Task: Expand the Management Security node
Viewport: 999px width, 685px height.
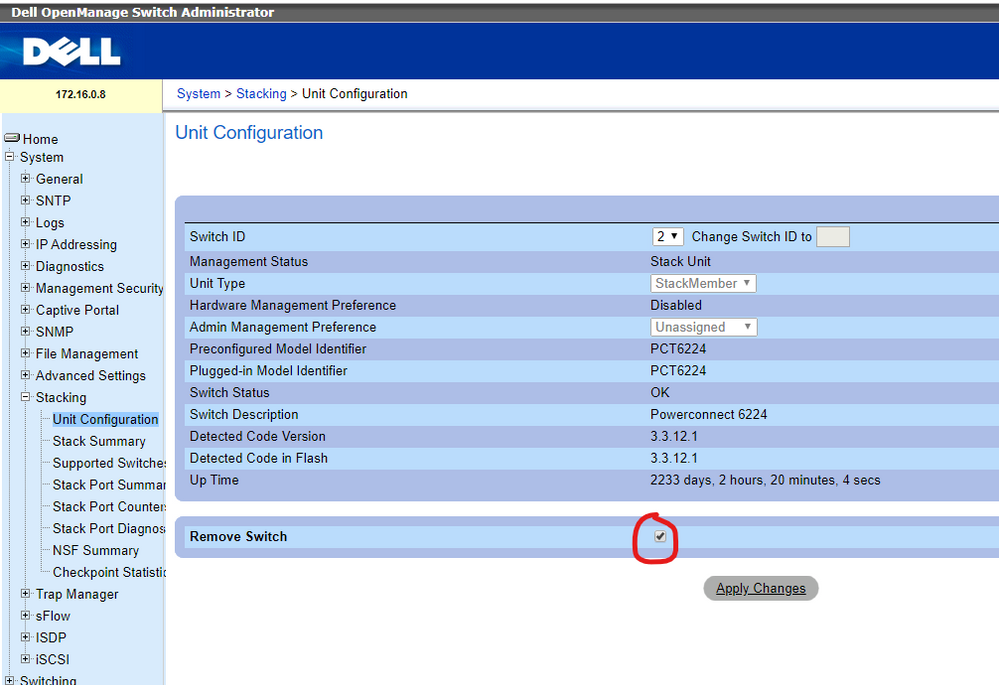Action: (x=25, y=287)
